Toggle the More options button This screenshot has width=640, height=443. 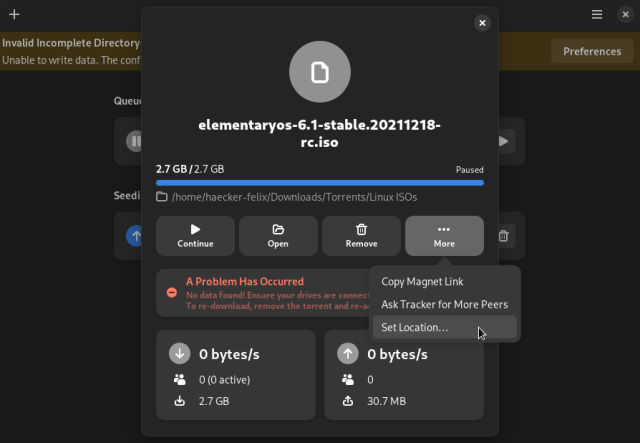coord(444,236)
